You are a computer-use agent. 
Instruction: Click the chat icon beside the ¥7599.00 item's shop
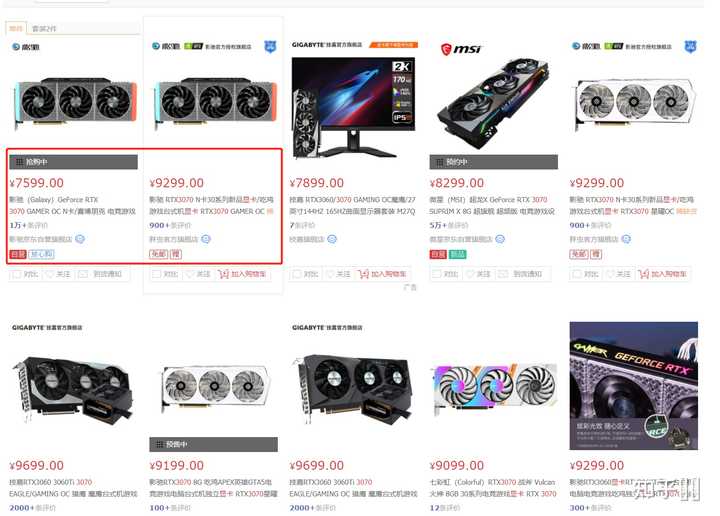[80, 239]
